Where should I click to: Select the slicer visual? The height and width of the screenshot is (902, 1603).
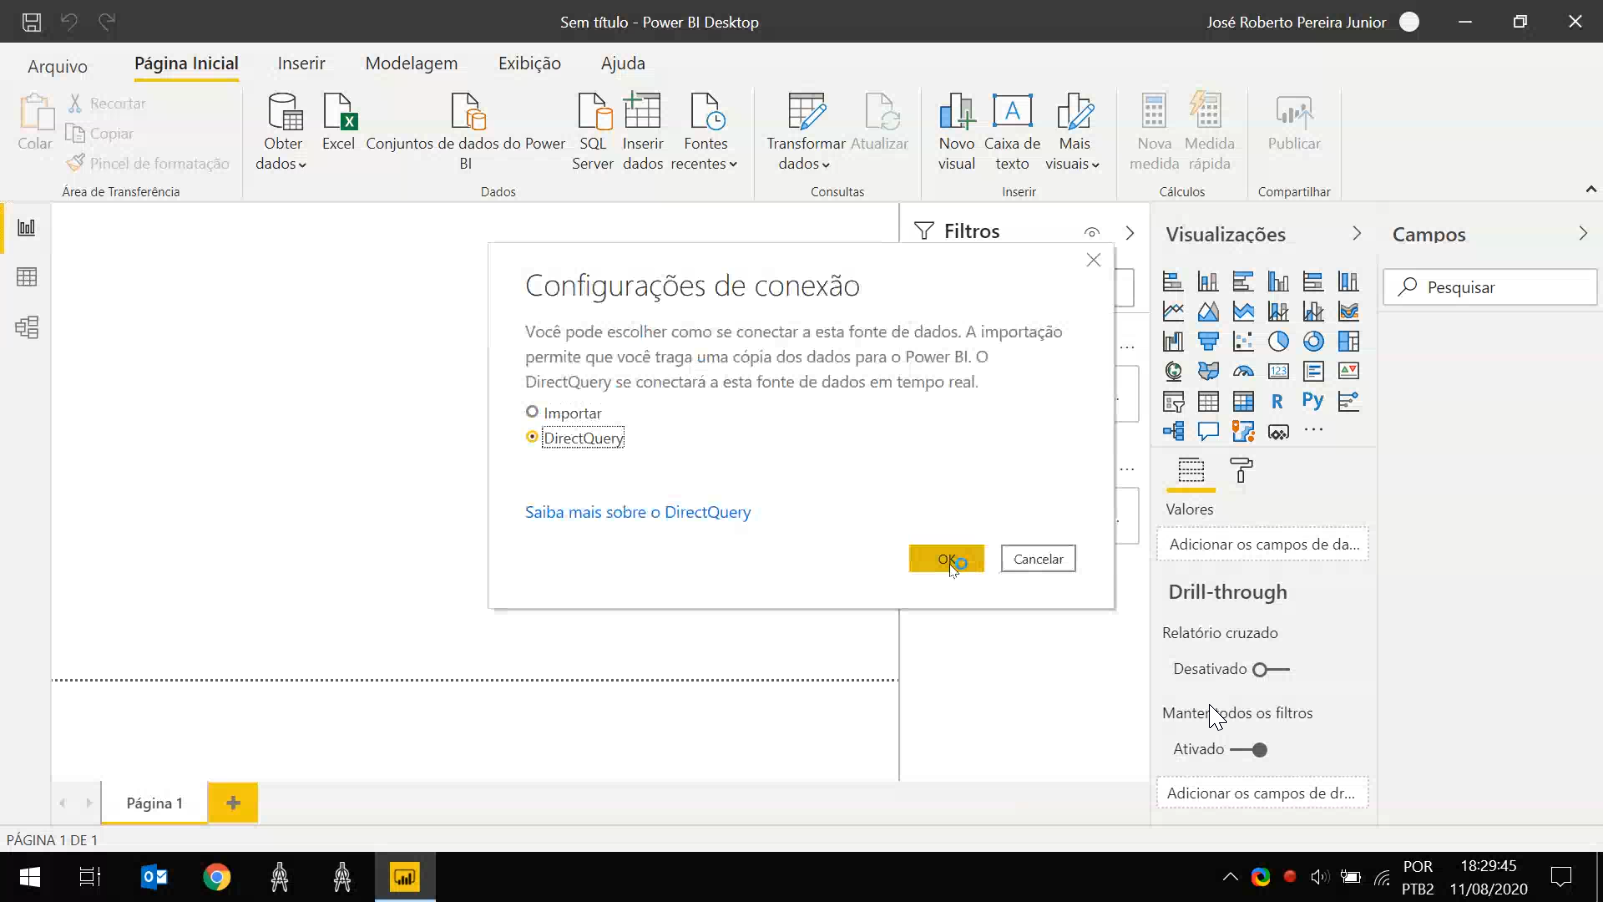[x=1173, y=401]
